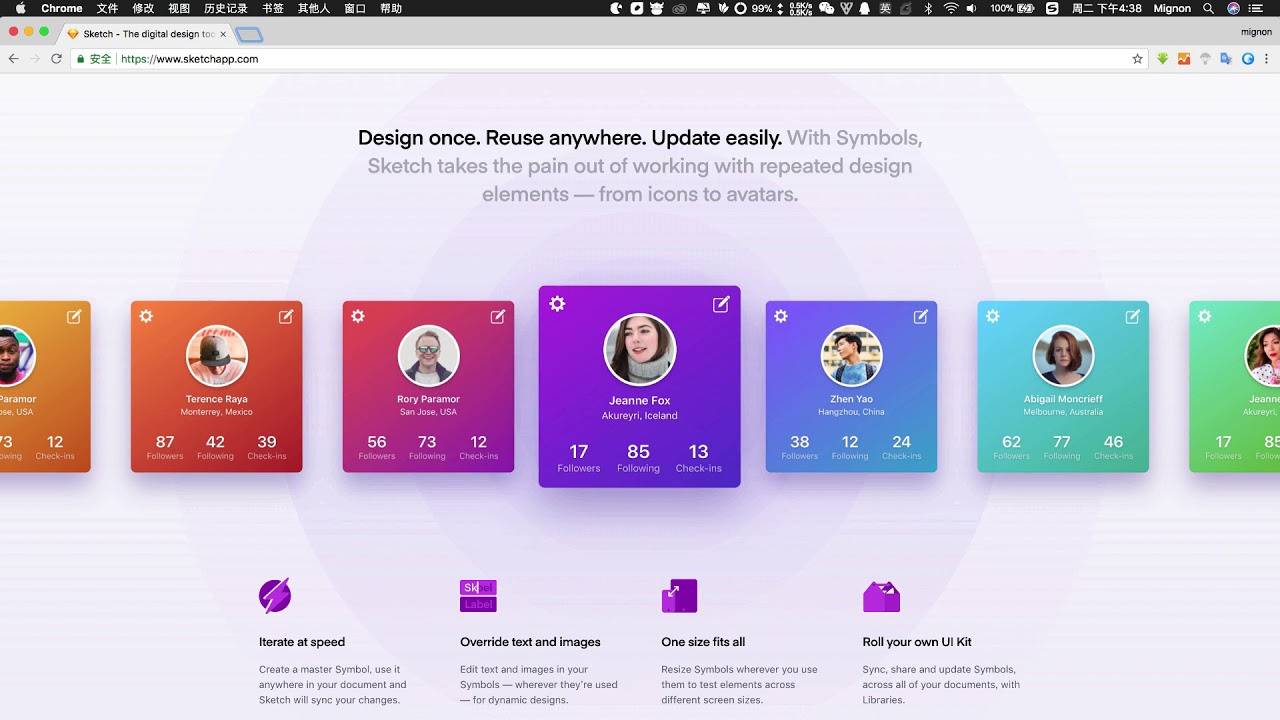Click Zhen Yao's avatar photo
This screenshot has width=1280, height=720.
tap(851, 356)
